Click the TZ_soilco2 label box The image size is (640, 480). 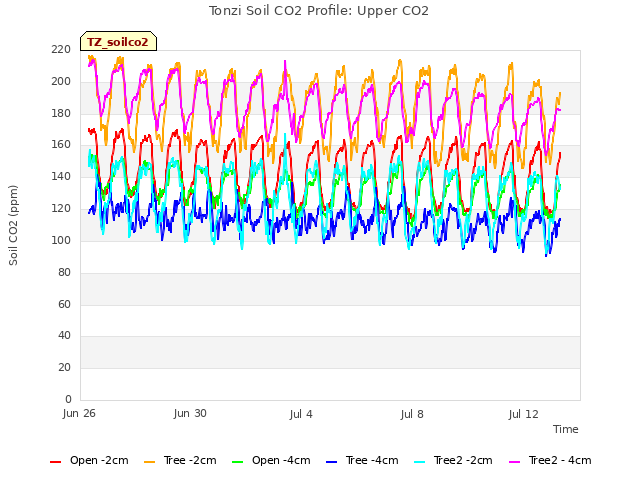click(118, 41)
